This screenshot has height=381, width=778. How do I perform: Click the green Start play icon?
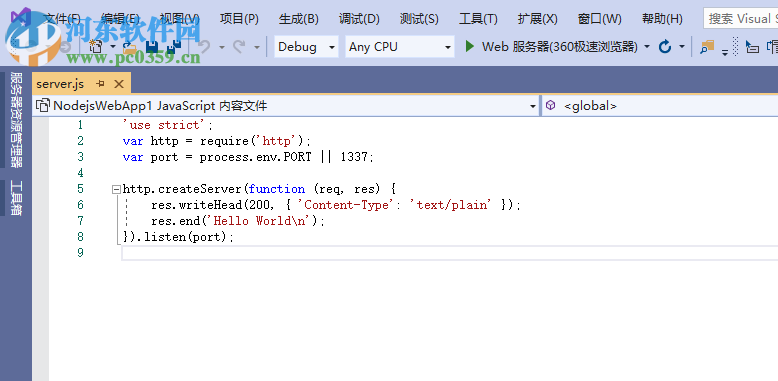click(469, 47)
